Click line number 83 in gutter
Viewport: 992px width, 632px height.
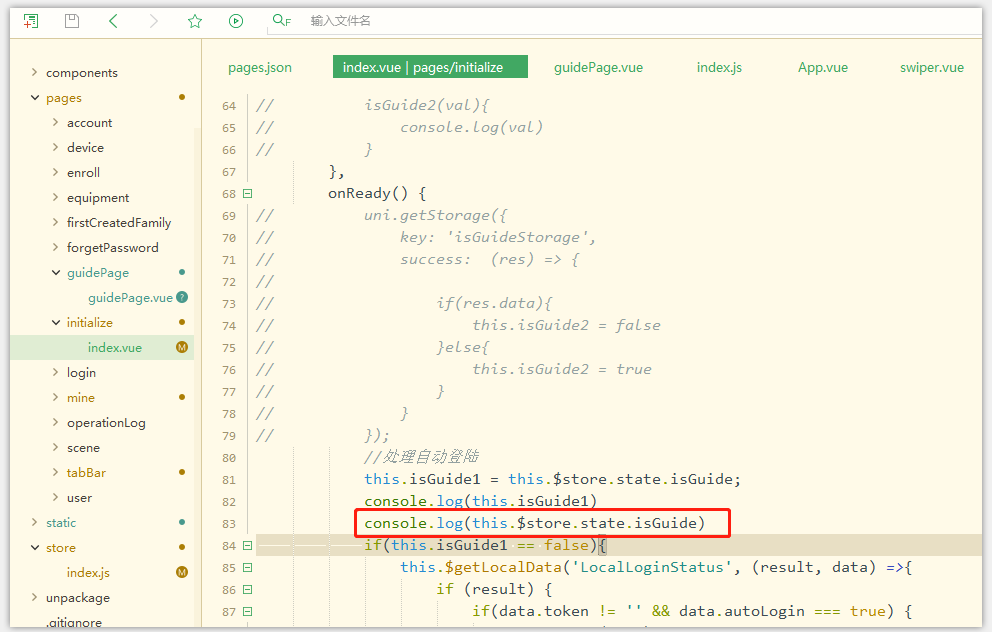coord(228,524)
